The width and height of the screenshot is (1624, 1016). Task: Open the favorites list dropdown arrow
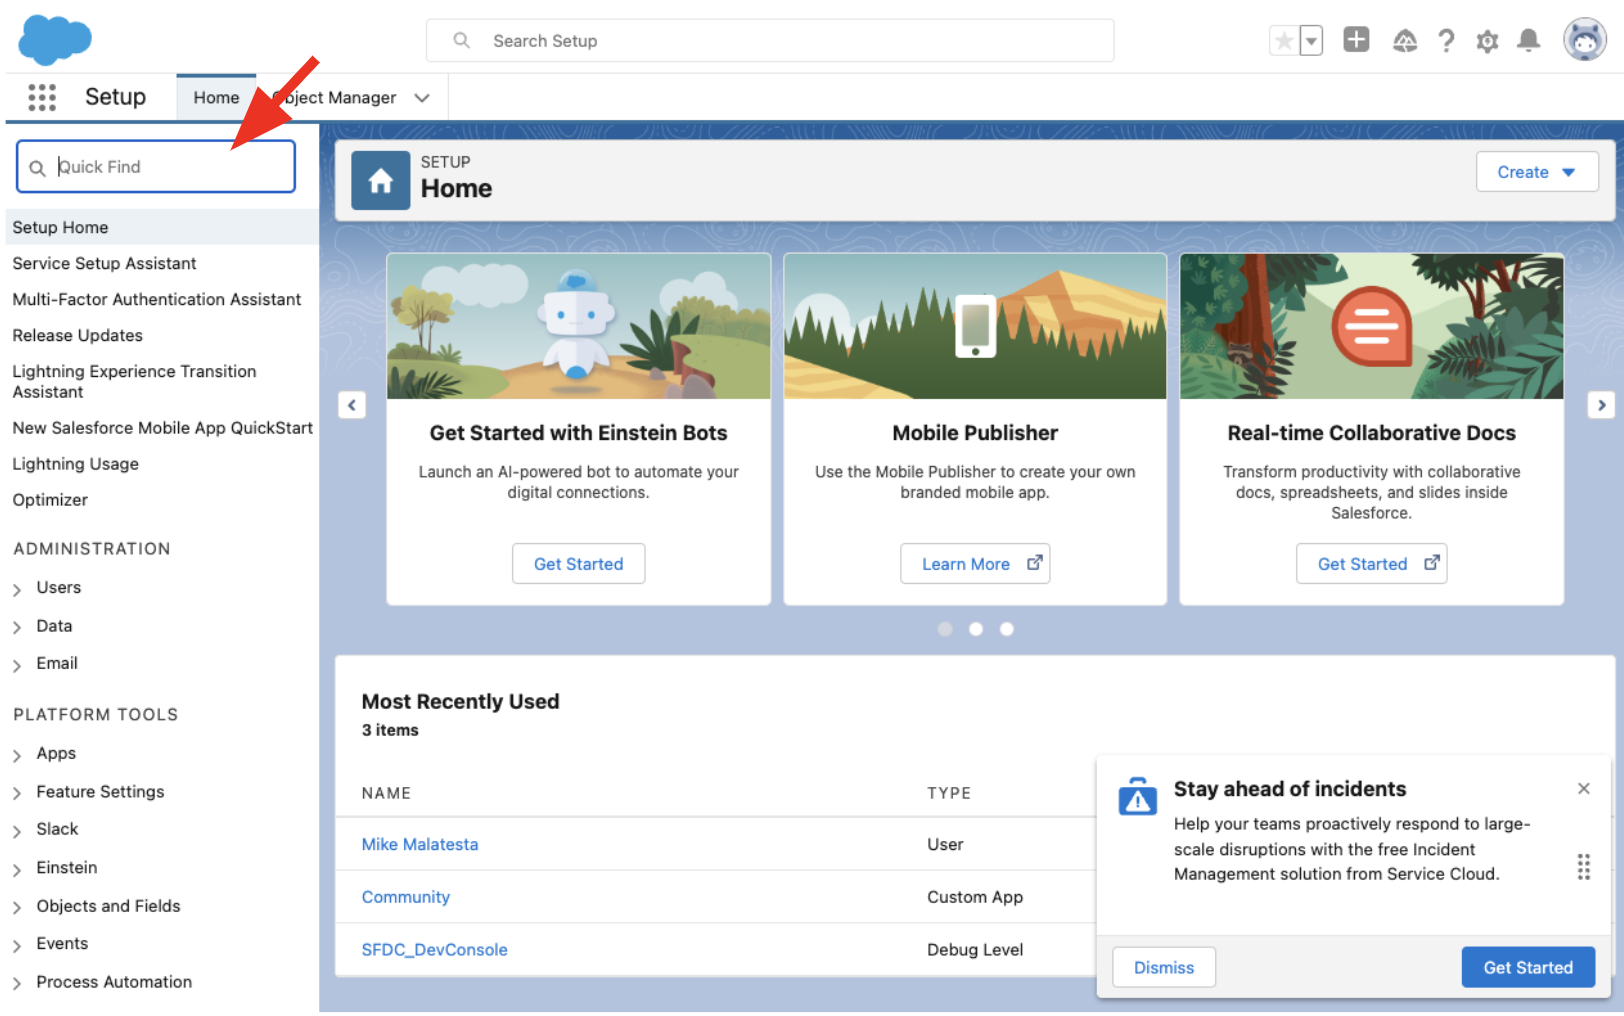point(1311,41)
